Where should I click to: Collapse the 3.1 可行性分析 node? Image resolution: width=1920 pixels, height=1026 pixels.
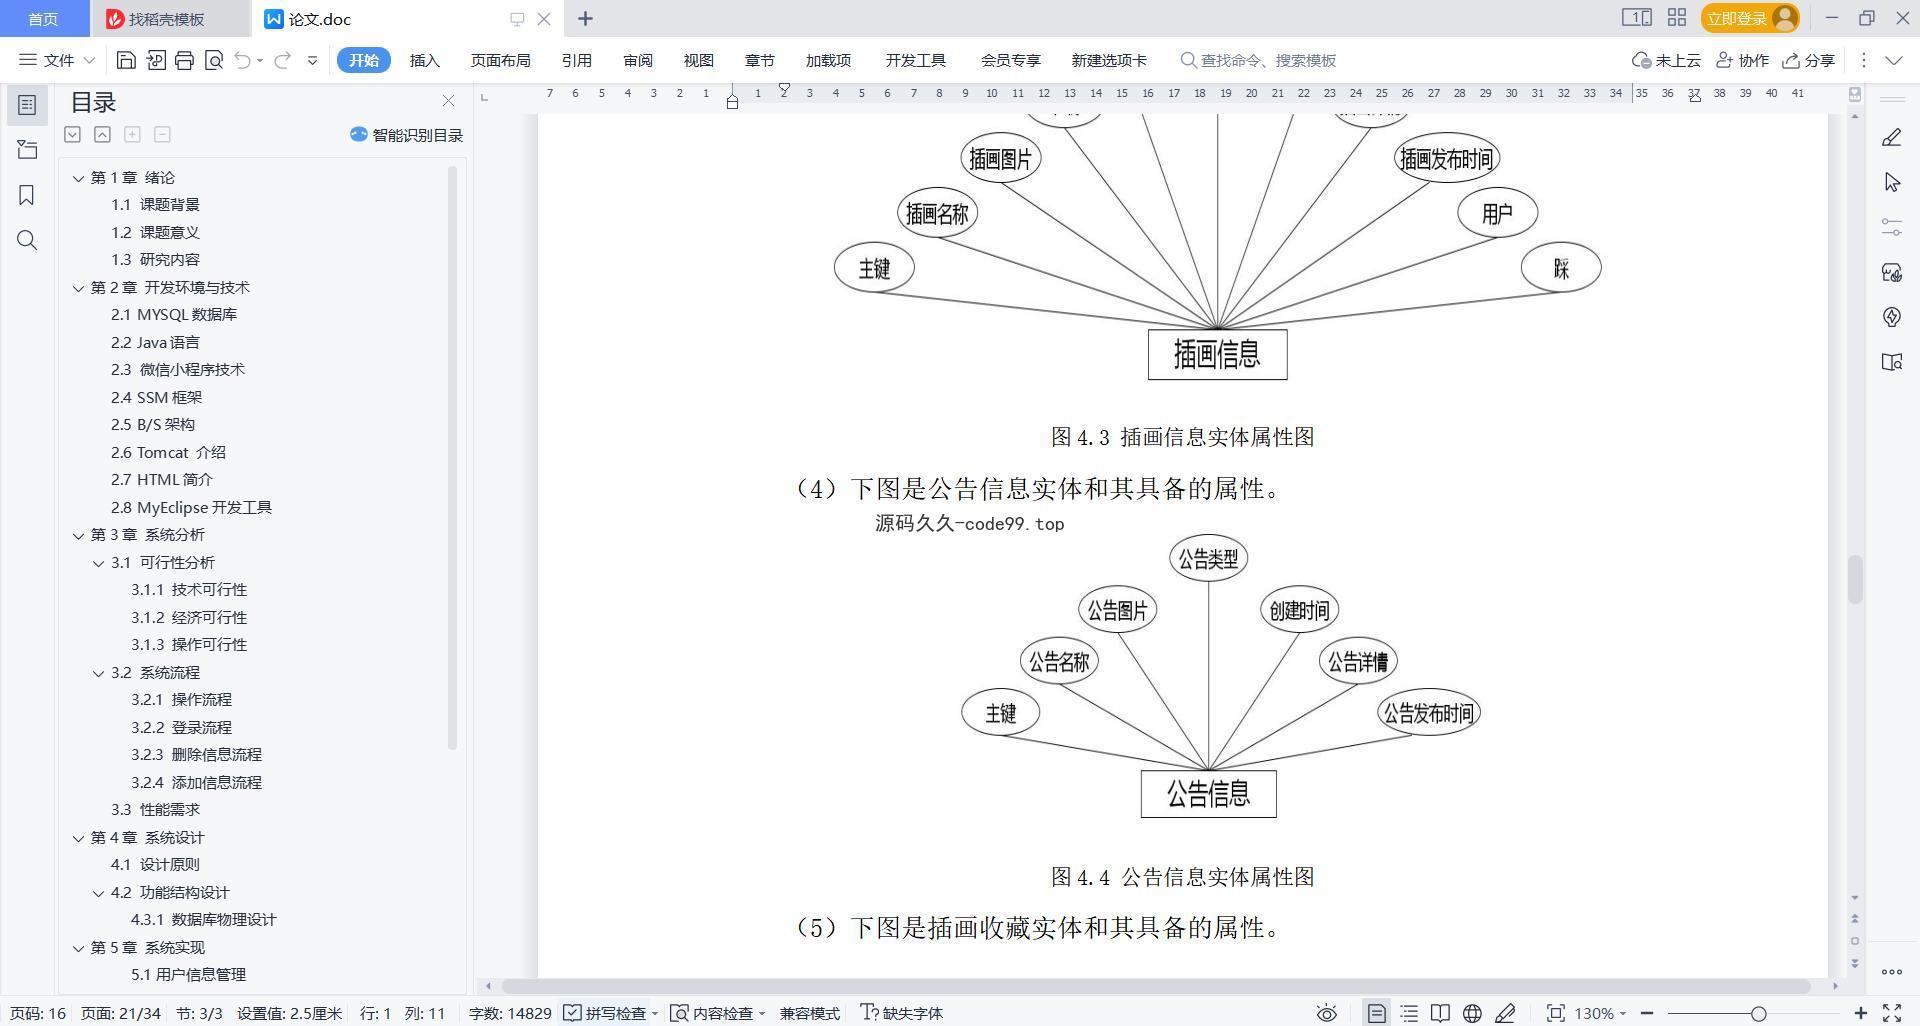click(98, 562)
